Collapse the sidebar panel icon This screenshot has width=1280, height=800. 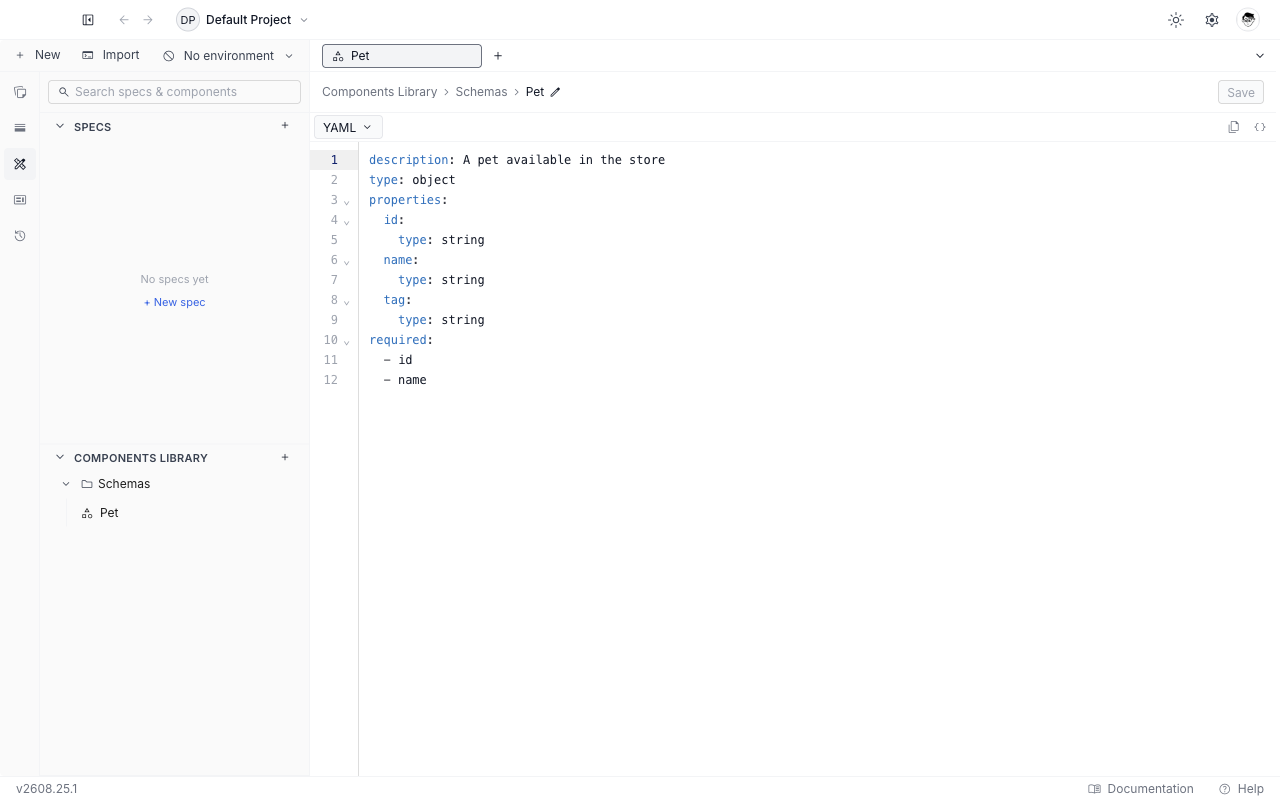[88, 20]
